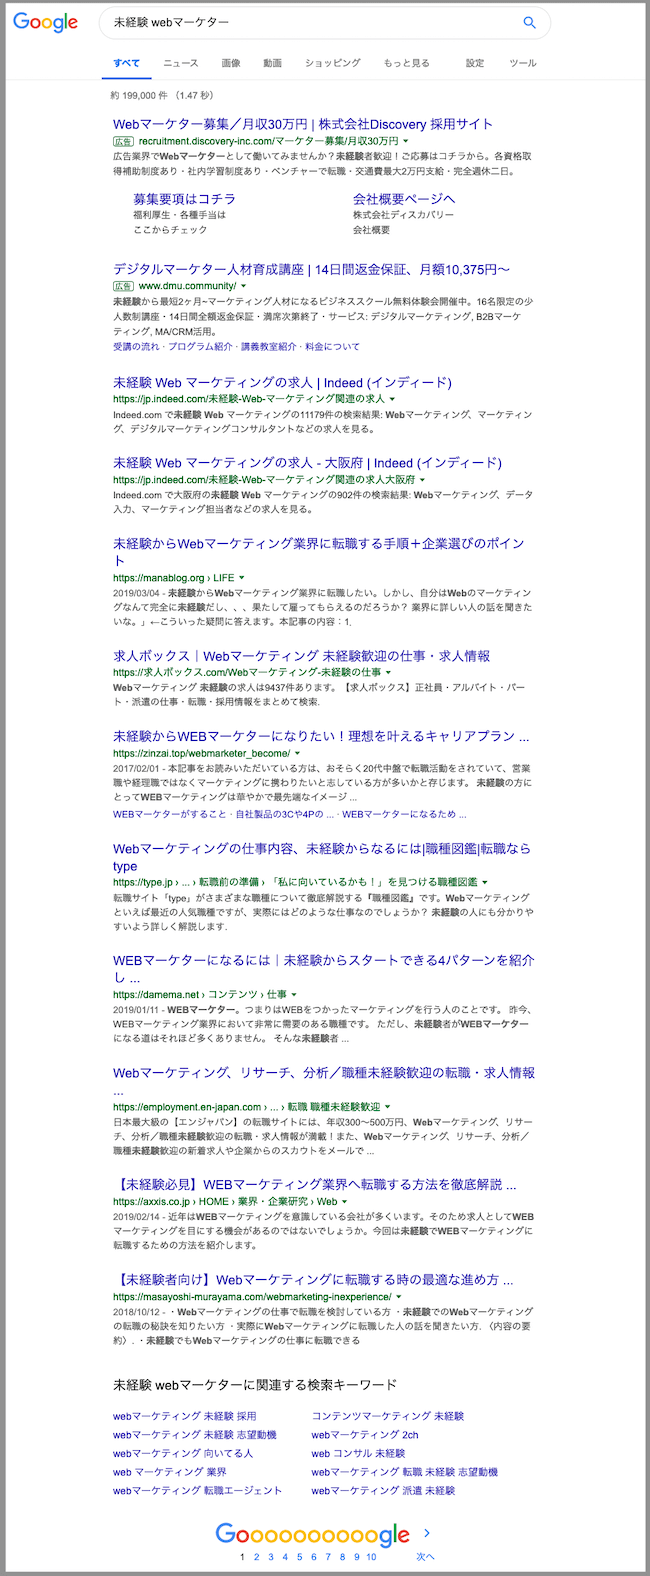Click the 受講の流れ sublink

[136, 347]
